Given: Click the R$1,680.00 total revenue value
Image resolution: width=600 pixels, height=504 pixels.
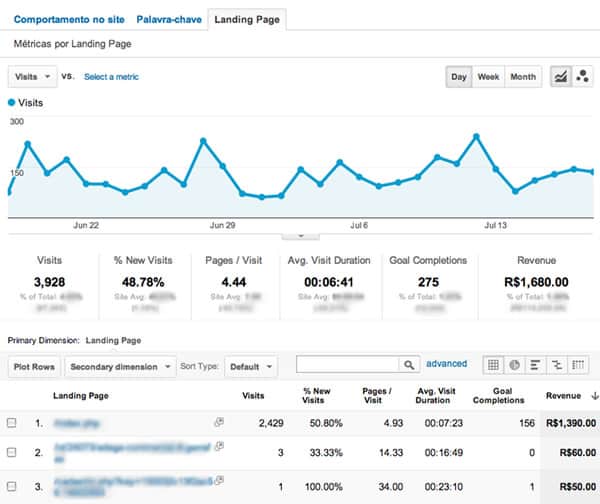Looking at the screenshot, I should point(536,282).
